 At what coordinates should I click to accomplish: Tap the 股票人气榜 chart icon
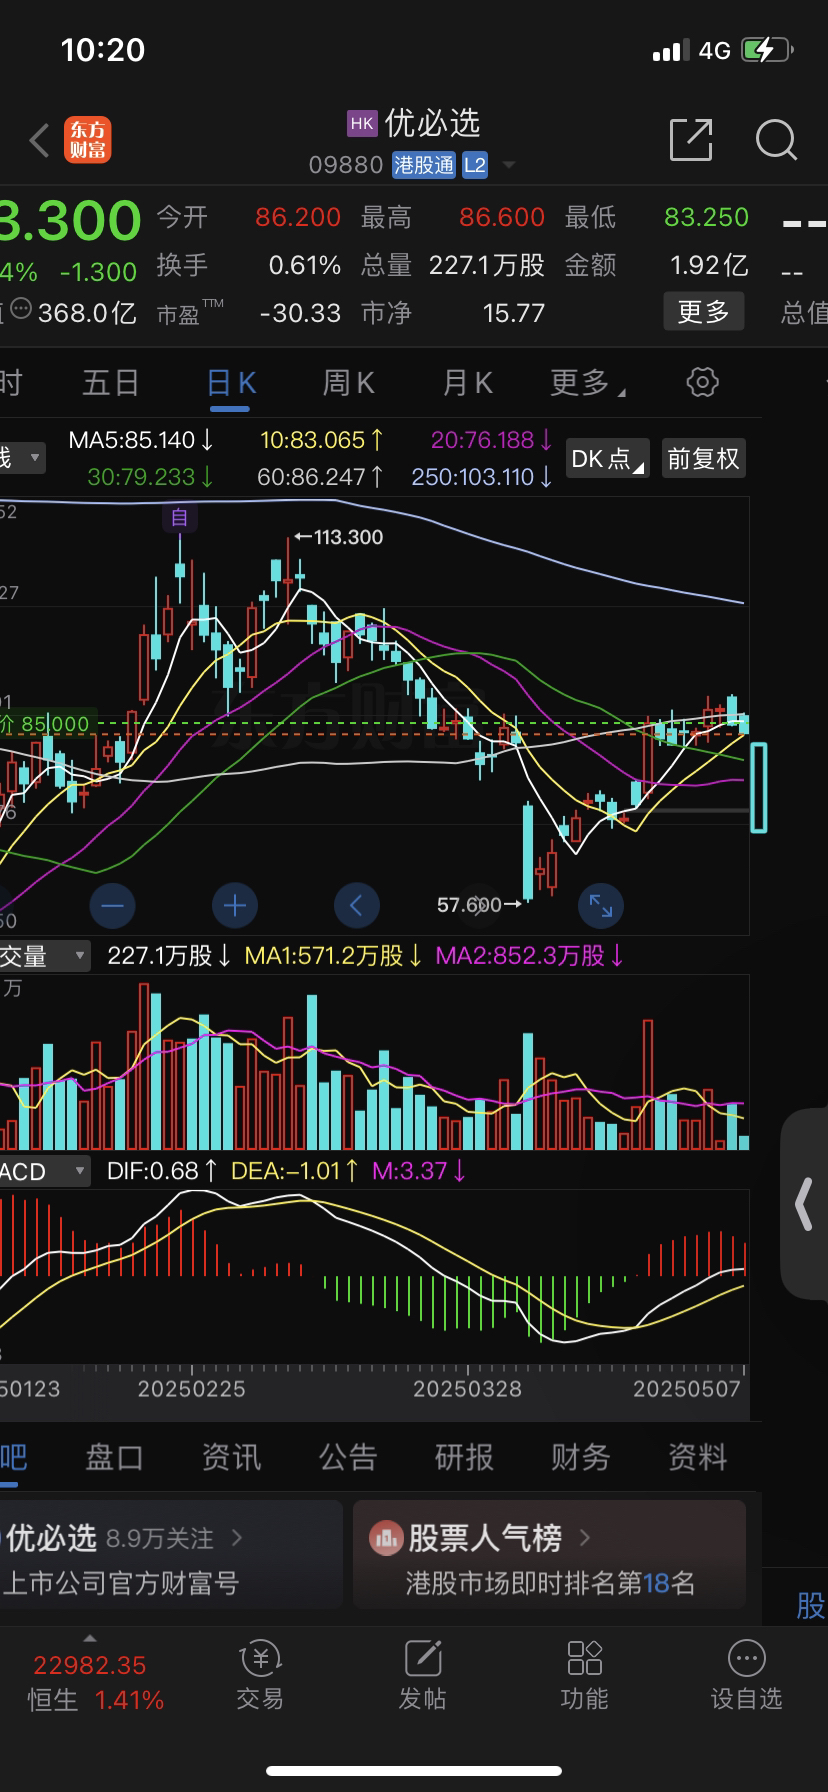pos(385,1538)
